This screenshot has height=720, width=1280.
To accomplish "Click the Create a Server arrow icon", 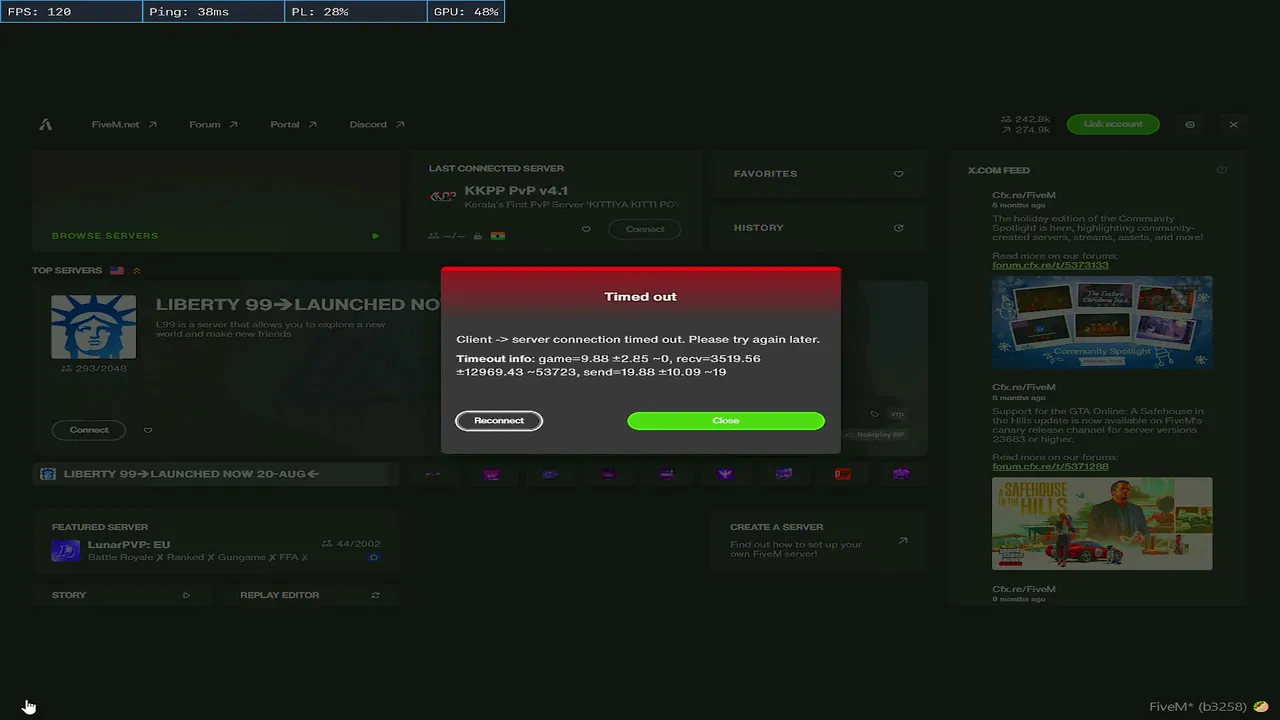I will tap(903, 541).
